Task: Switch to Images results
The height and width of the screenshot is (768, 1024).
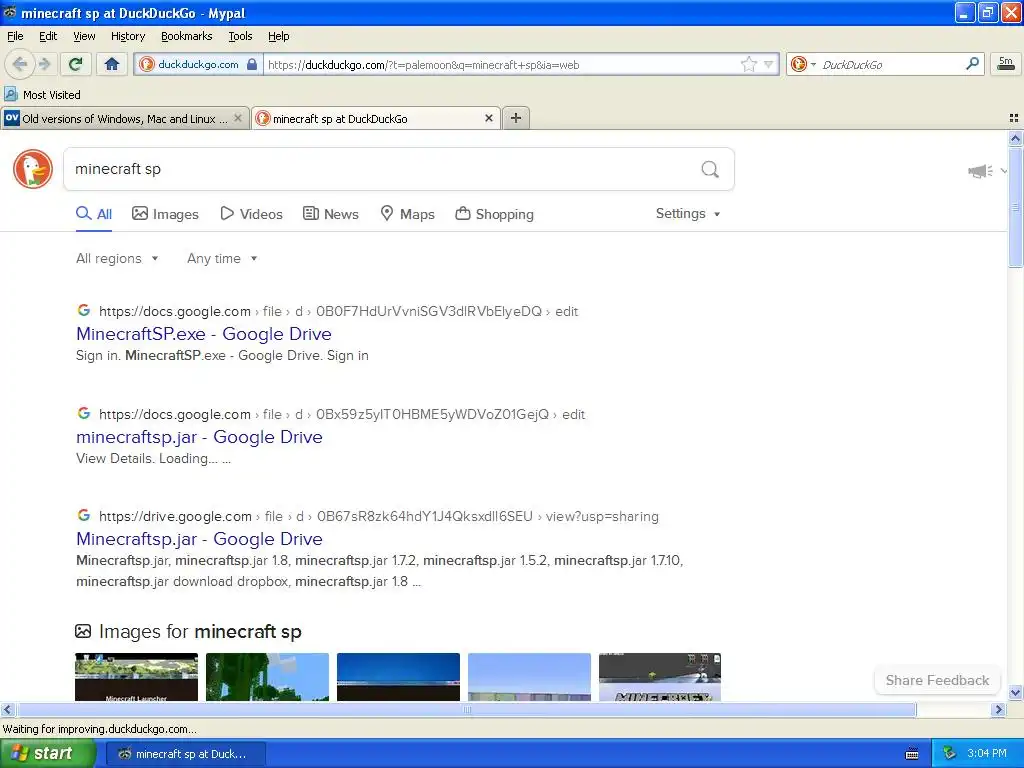Action: tap(165, 214)
